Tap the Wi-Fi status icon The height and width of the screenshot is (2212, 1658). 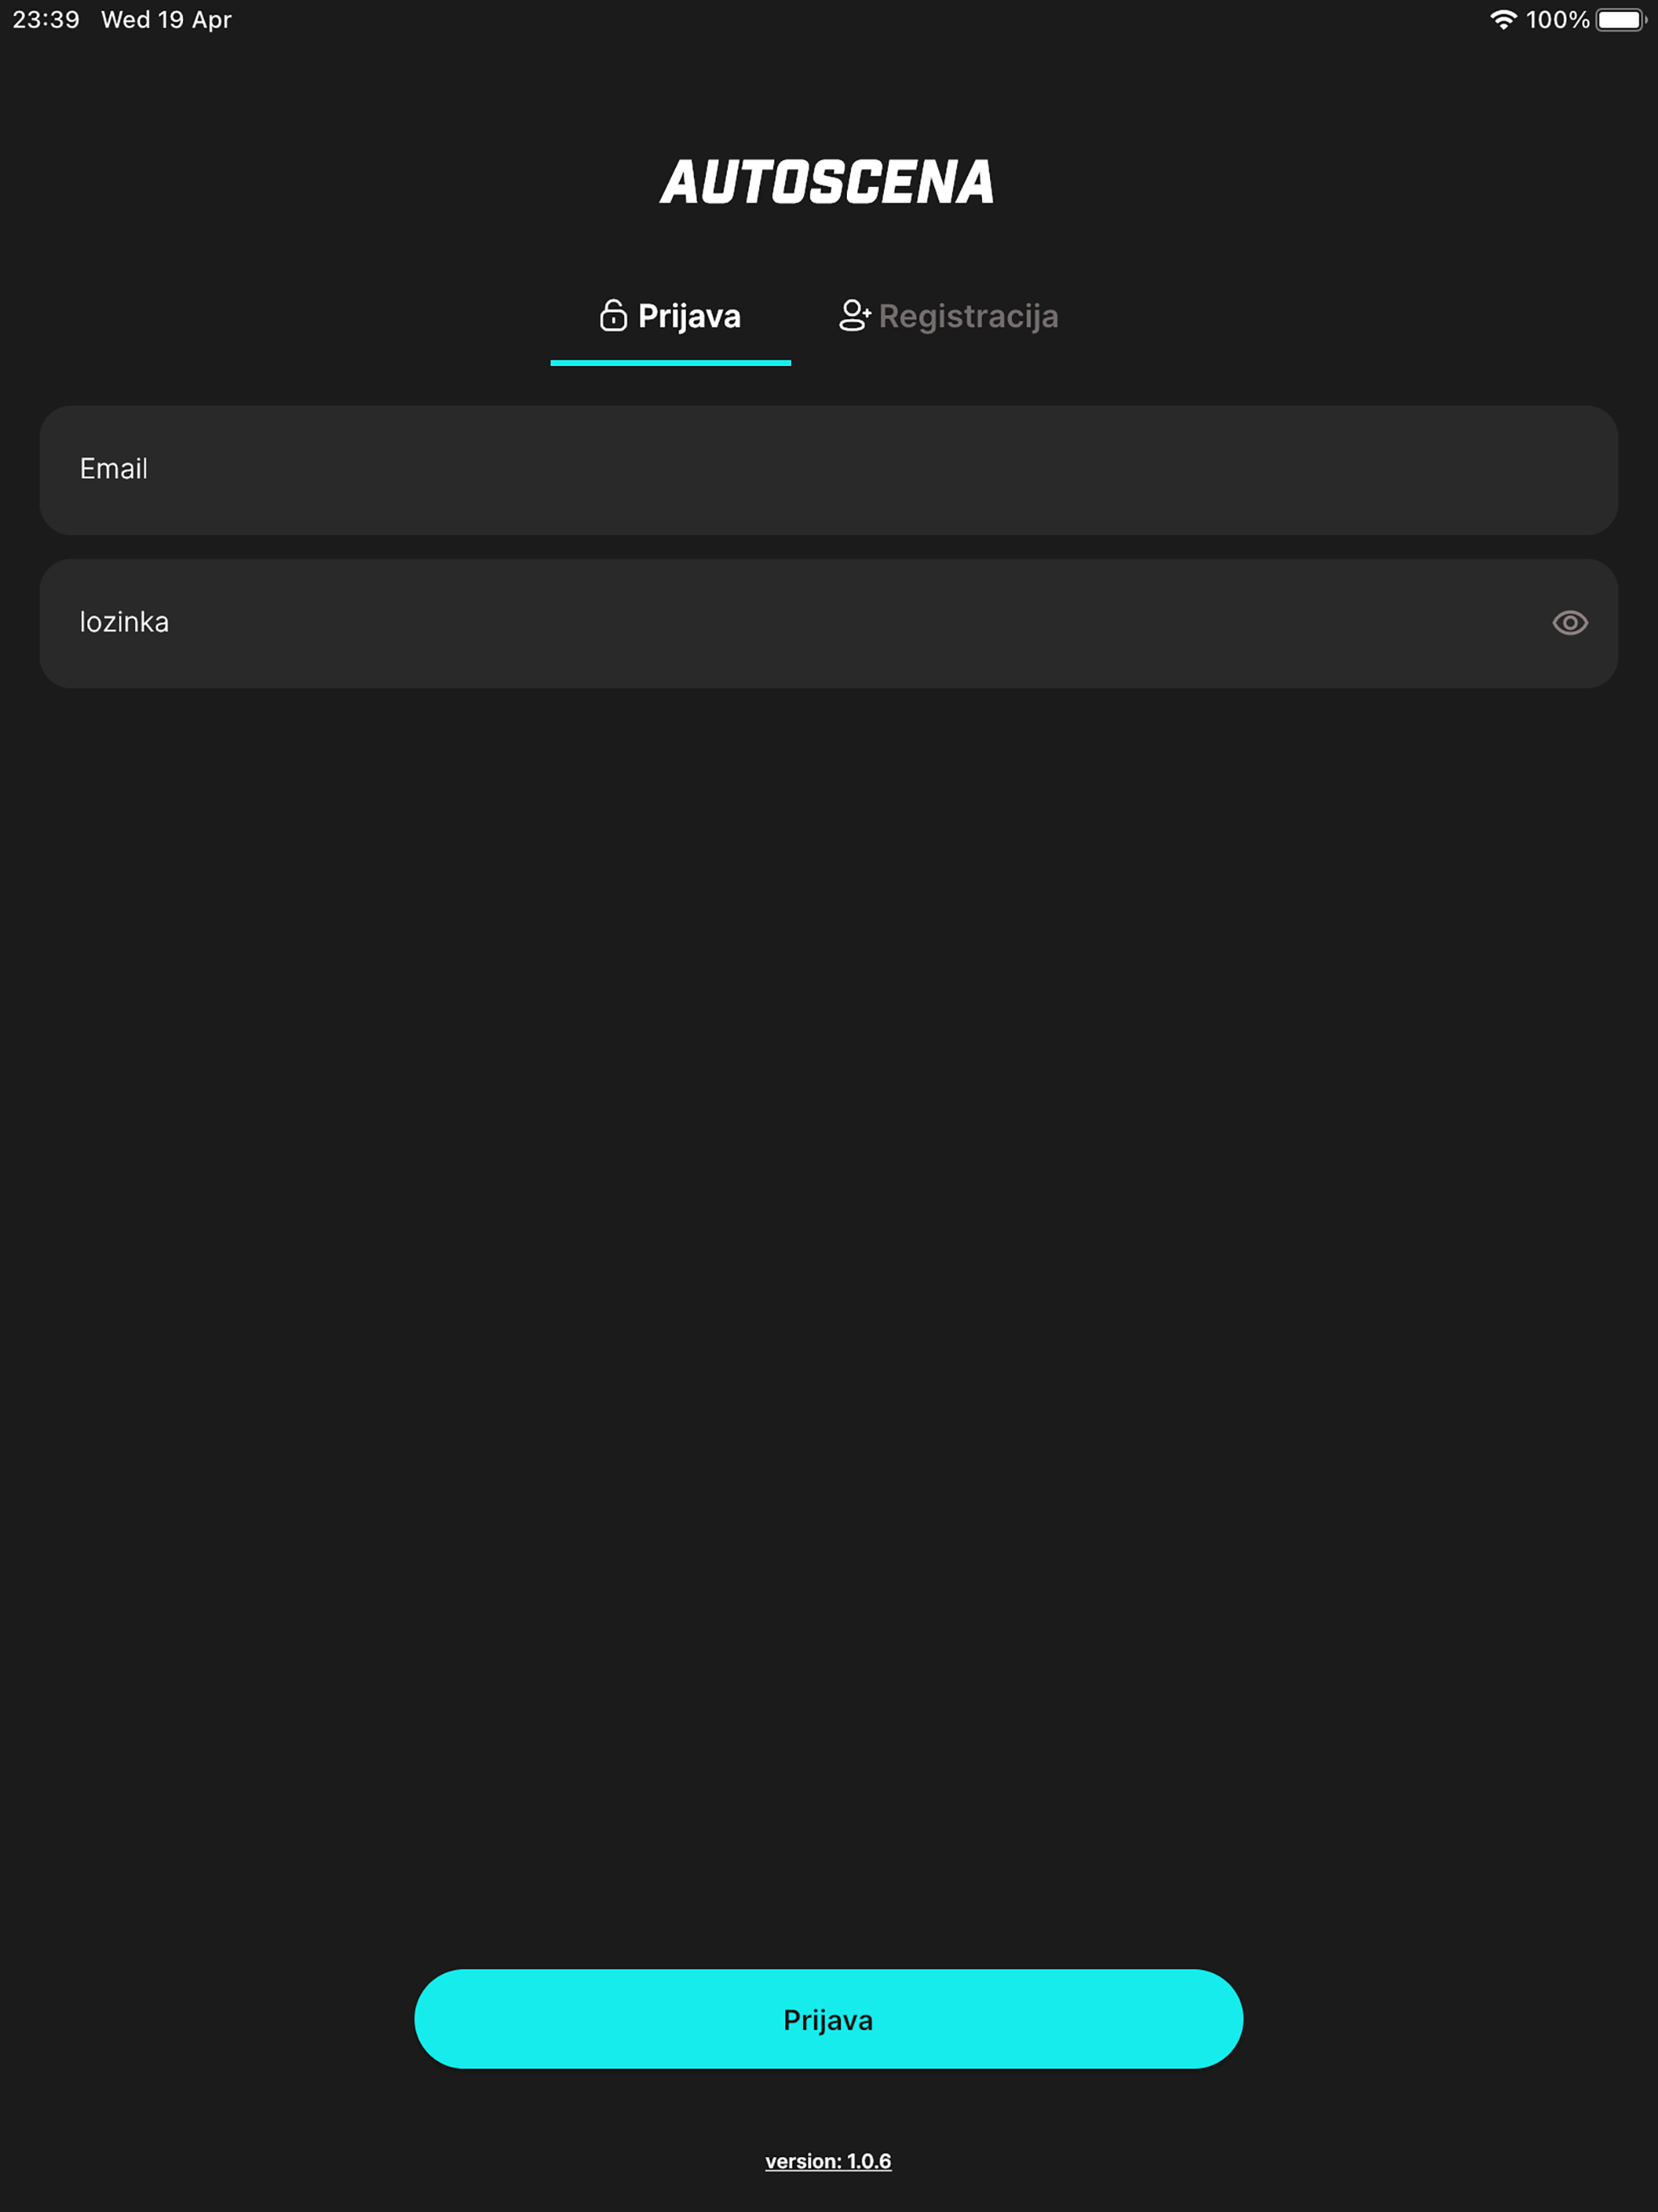point(1503,20)
